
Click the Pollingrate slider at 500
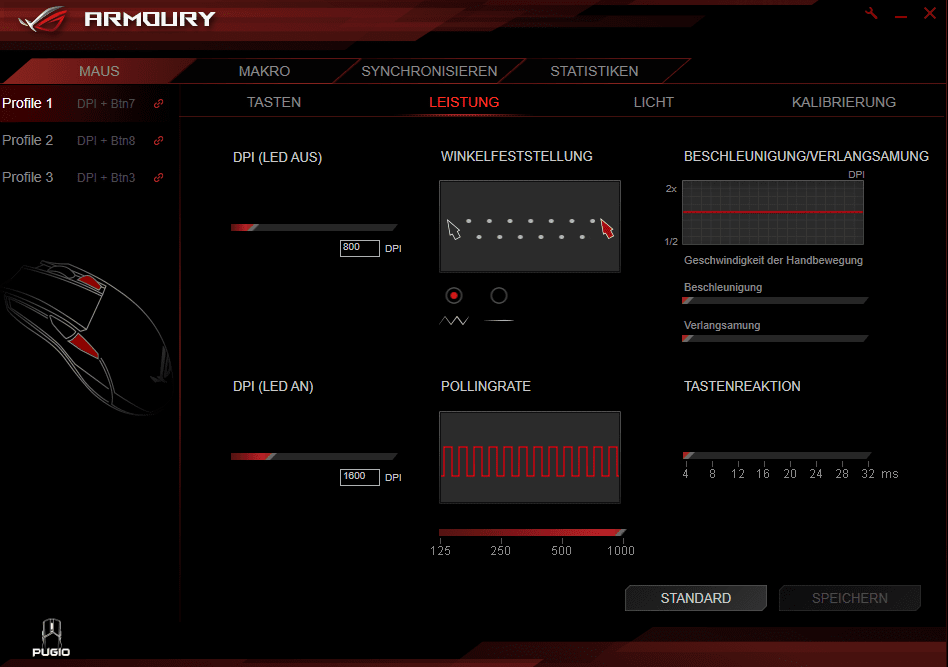point(562,533)
